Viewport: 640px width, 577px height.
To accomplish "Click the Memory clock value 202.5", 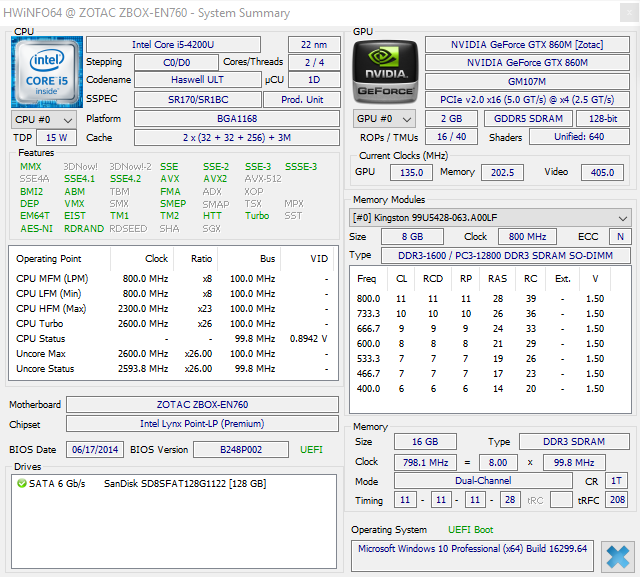I will click(502, 172).
